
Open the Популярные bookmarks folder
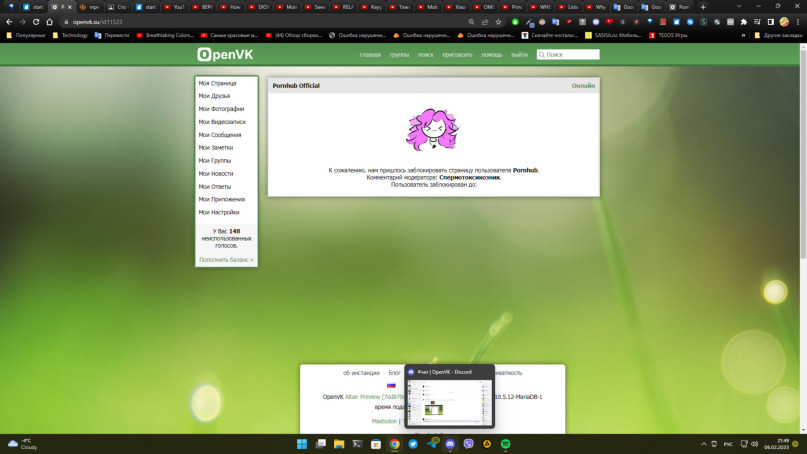(26, 36)
